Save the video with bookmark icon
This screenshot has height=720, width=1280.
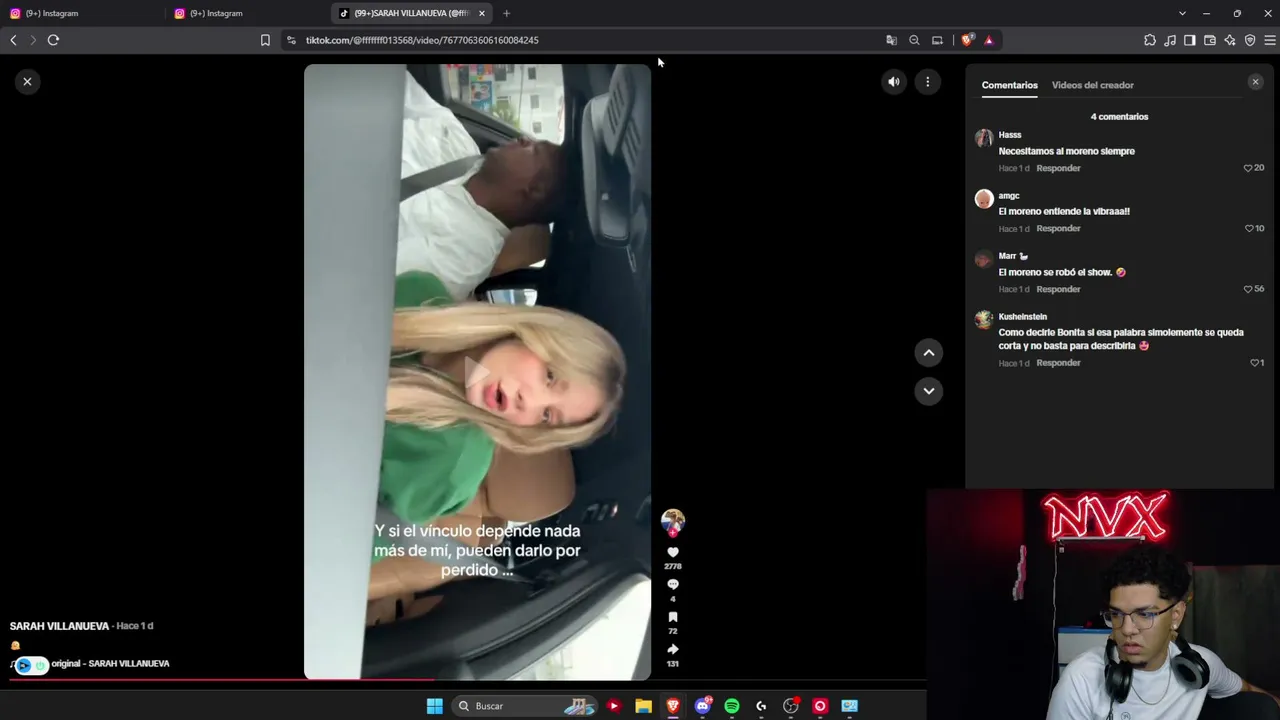(x=673, y=617)
